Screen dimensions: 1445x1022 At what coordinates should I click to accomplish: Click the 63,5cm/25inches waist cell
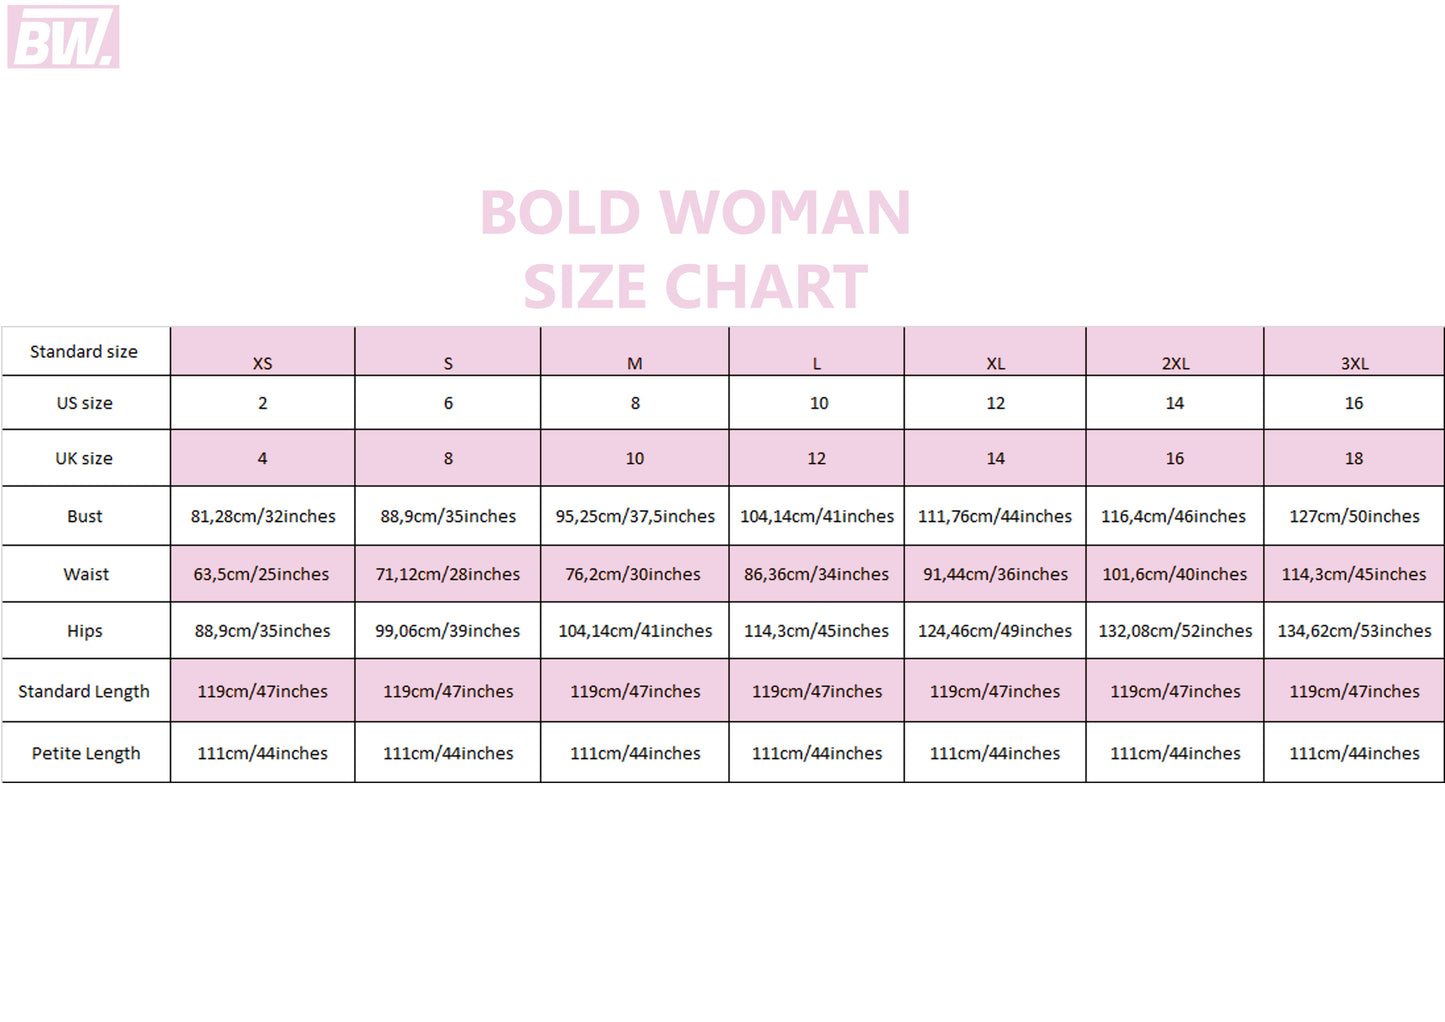[x=261, y=574]
